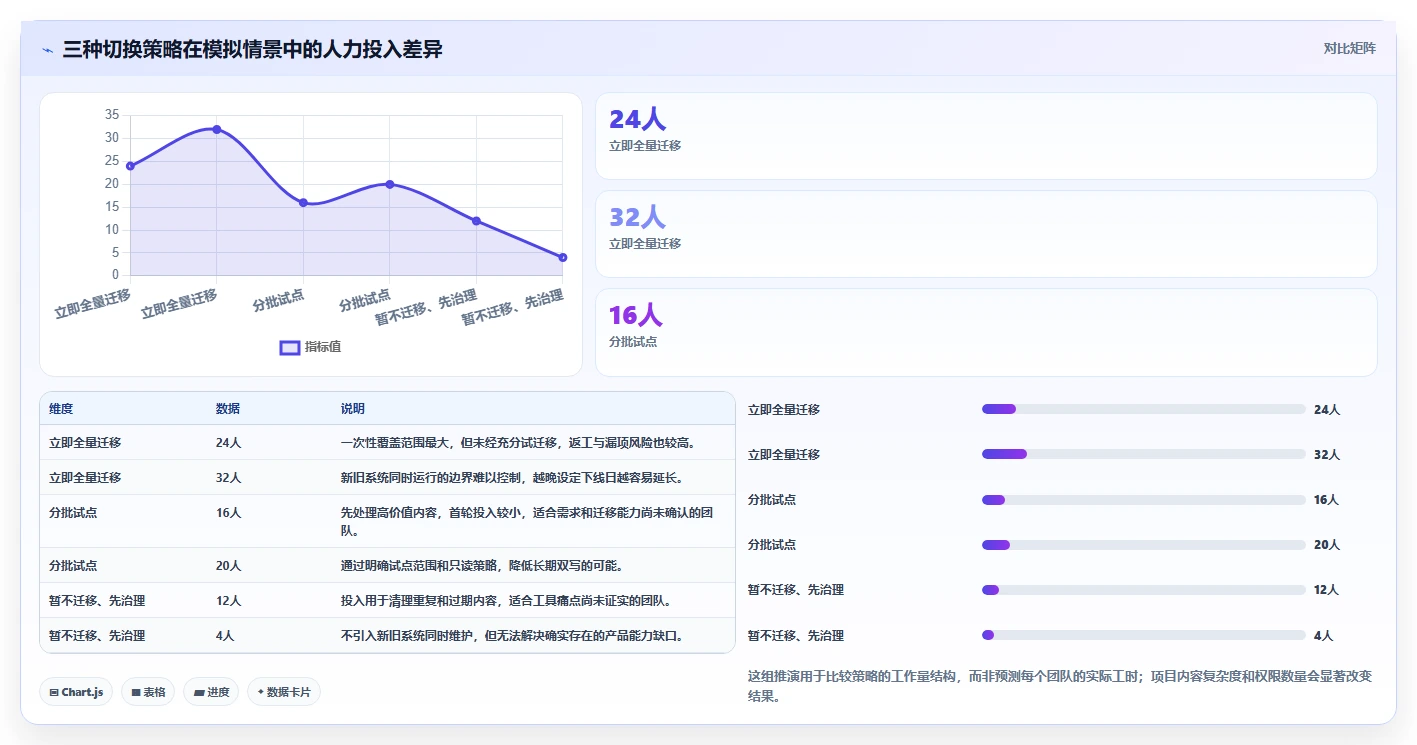Screen dimensions: 1417x745
Task: Click the progress label beside the 12人 bar
Action: pyautogui.click(x=796, y=590)
